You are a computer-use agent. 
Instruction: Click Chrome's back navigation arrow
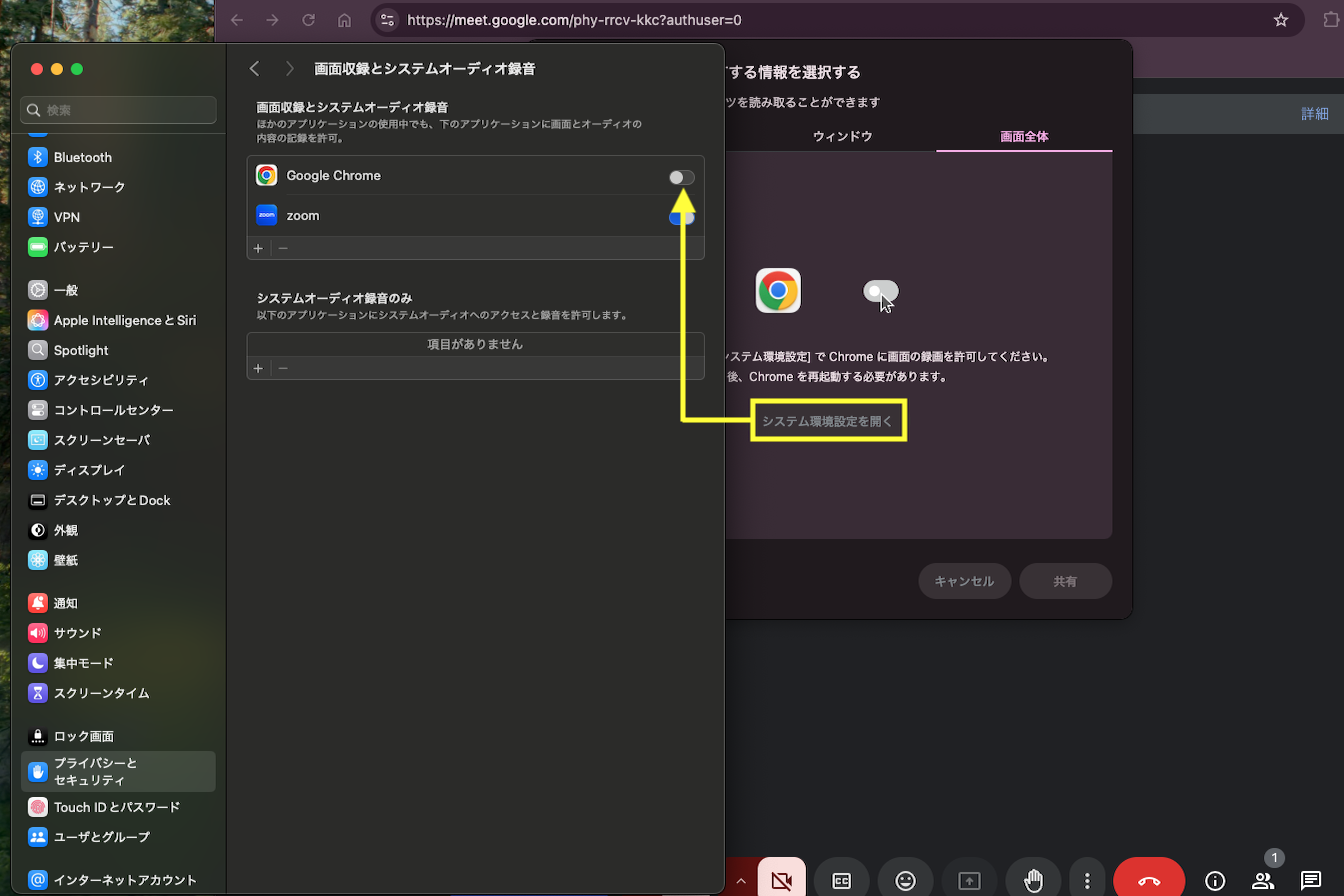coord(236,20)
